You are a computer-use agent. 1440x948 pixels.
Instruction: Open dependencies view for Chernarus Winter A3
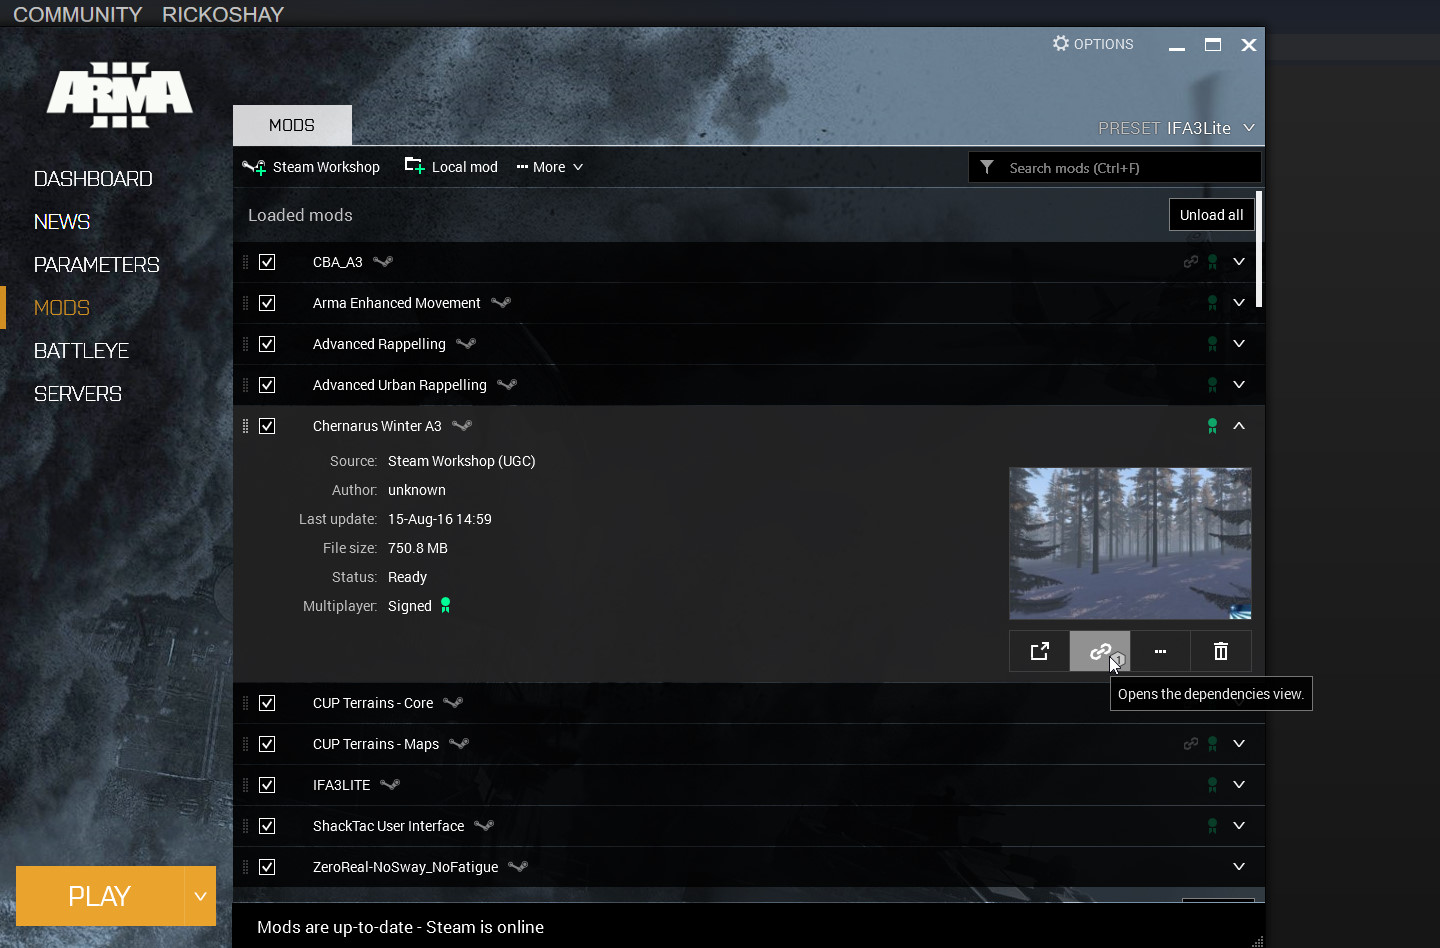[x=1100, y=651]
